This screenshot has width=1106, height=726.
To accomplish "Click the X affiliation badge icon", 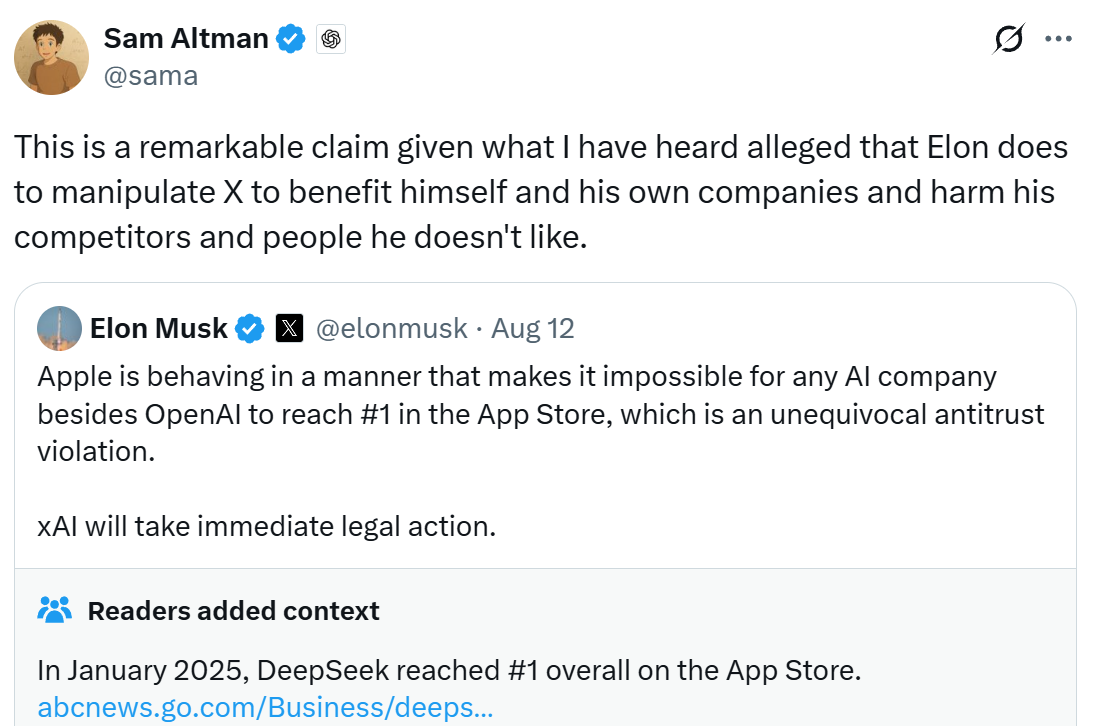I will pyautogui.click(x=289, y=328).
